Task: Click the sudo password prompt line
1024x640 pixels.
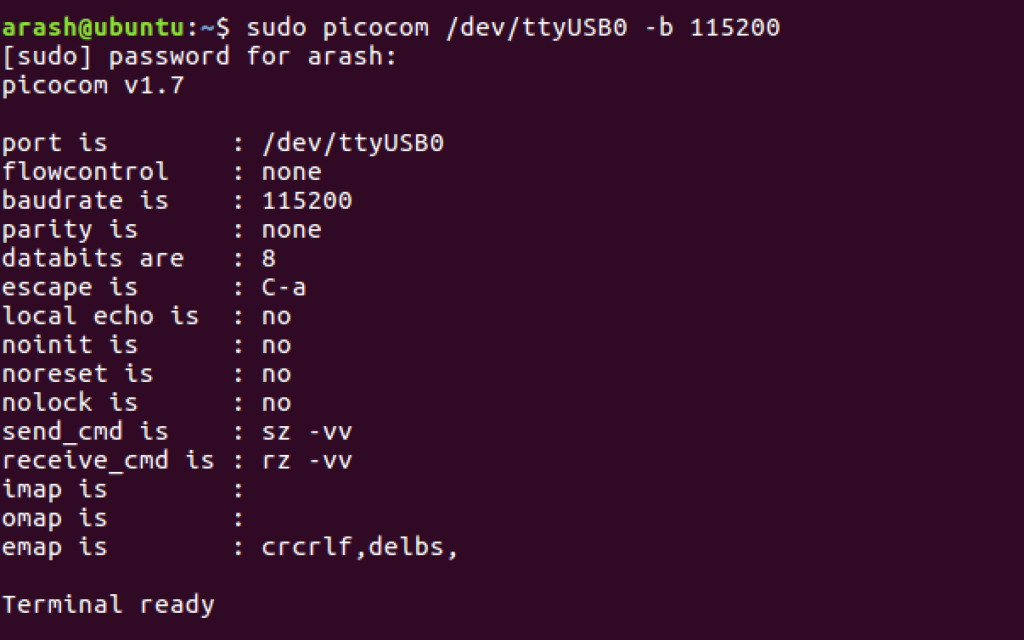Action: pyautogui.click(x=199, y=56)
